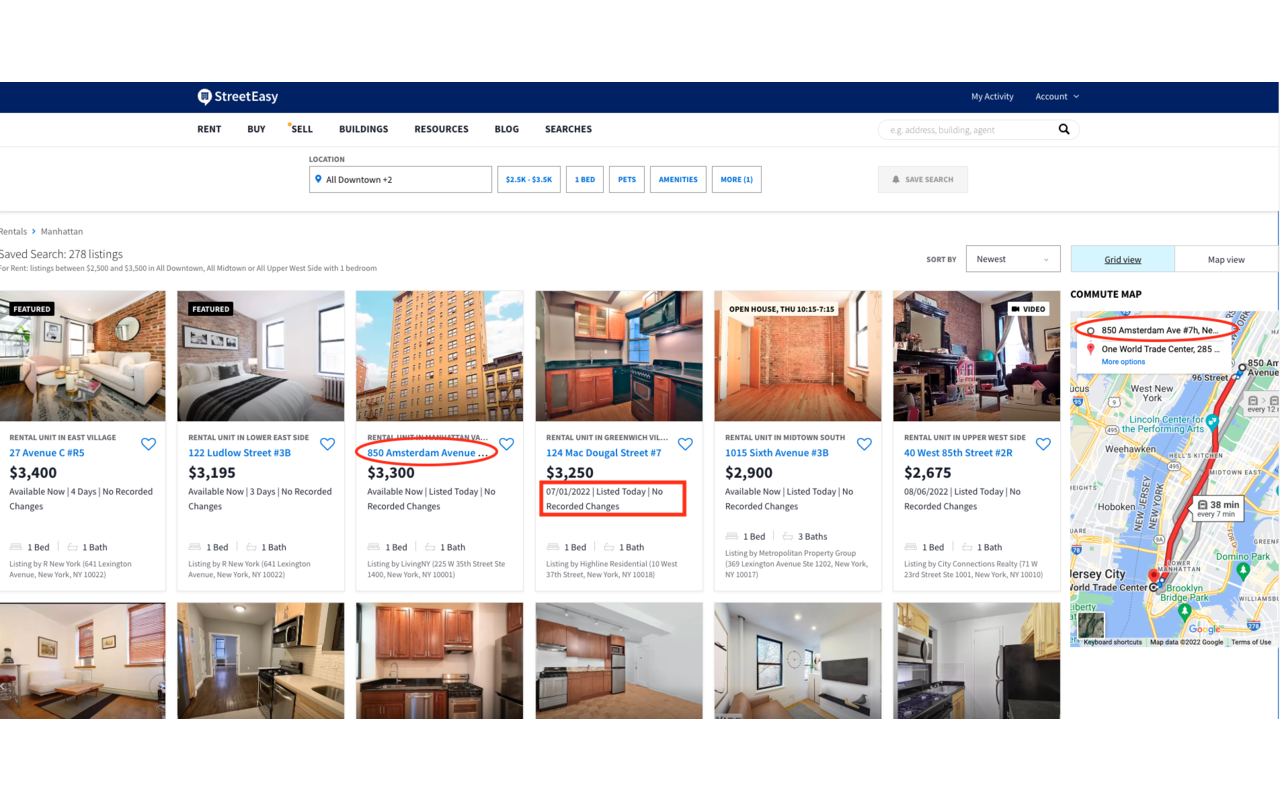Image resolution: width=1280 pixels, height=800 pixels.
Task: Click the One World Trade Center destination field
Action: pyautogui.click(x=1160, y=349)
